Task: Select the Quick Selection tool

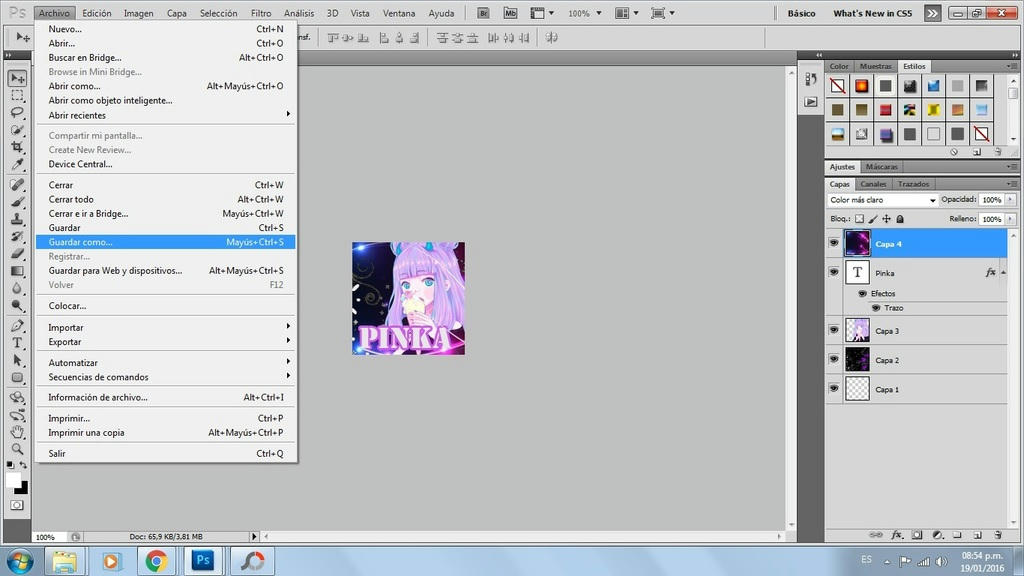Action: coord(18,130)
